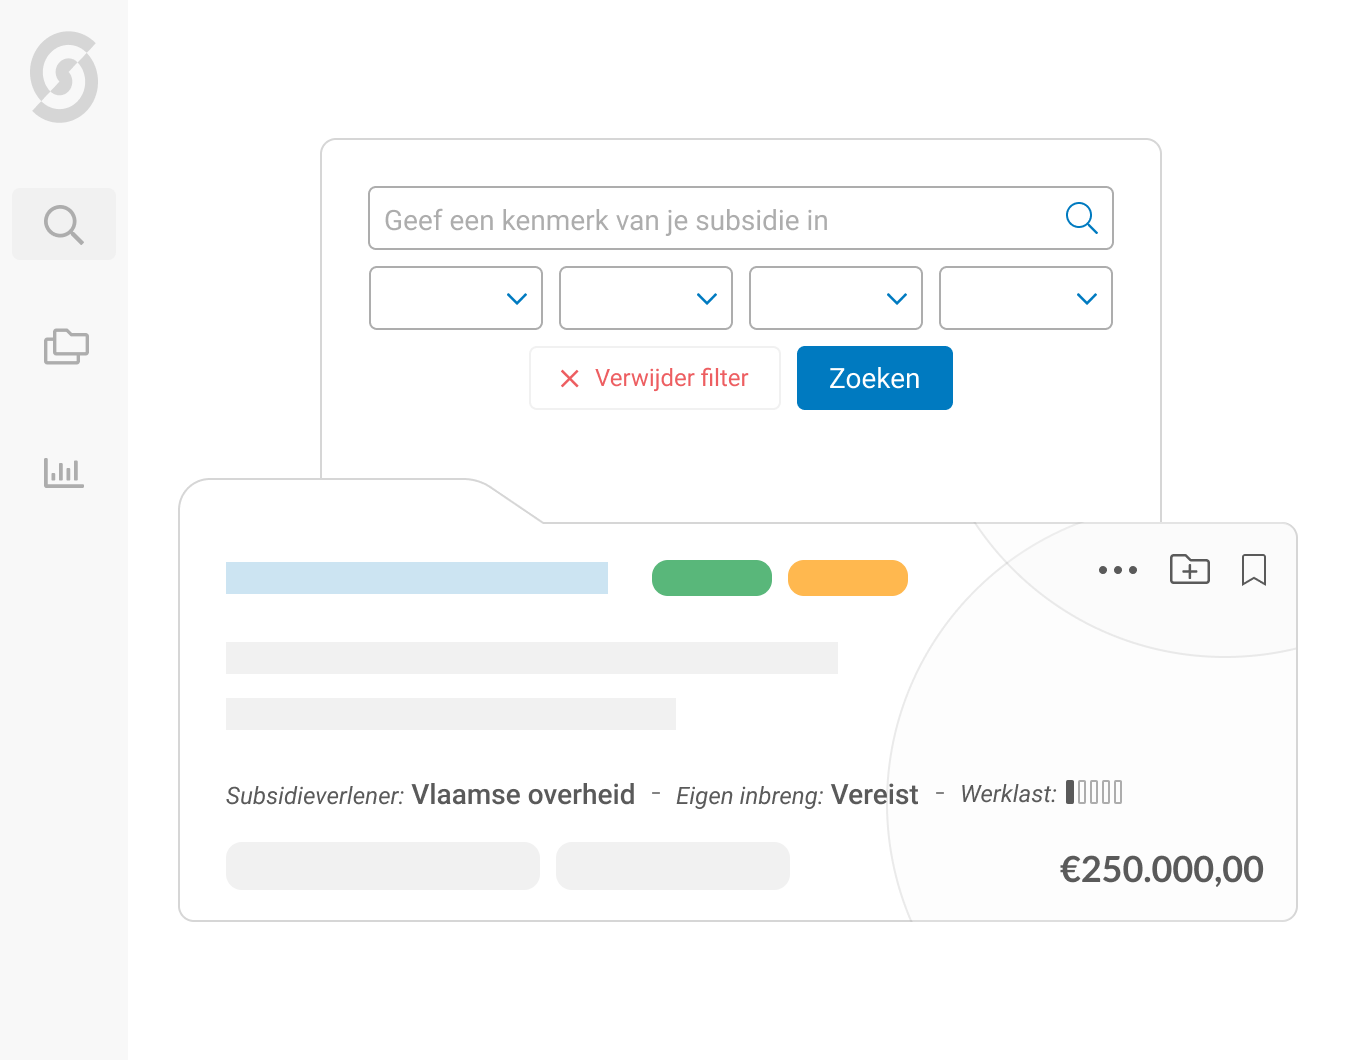Focus the subsidy keyword search field
This screenshot has height=1060, width=1352.
click(x=710, y=219)
